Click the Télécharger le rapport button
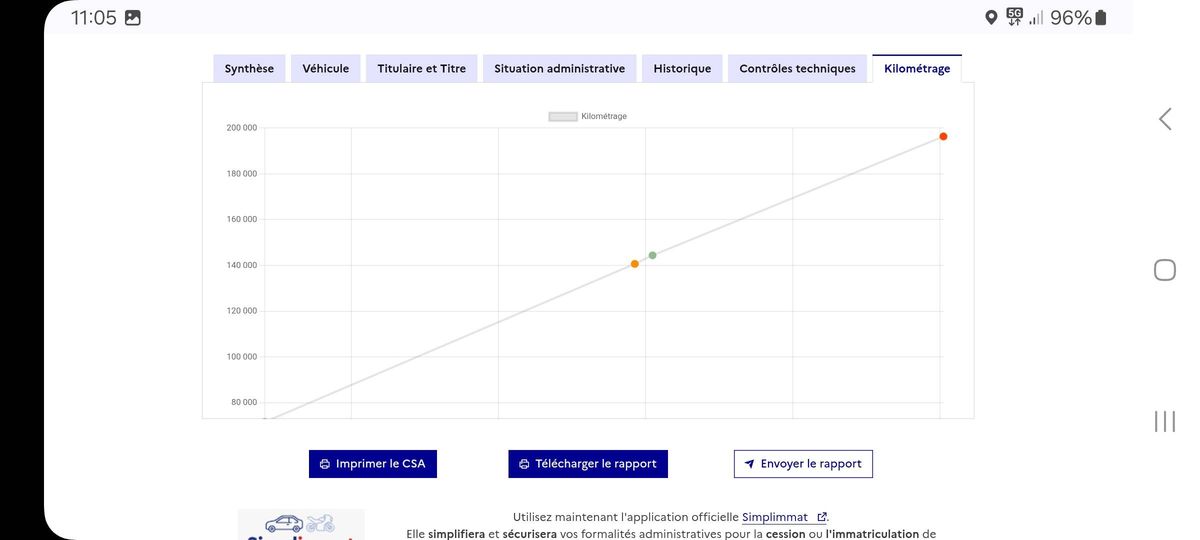 coord(588,464)
